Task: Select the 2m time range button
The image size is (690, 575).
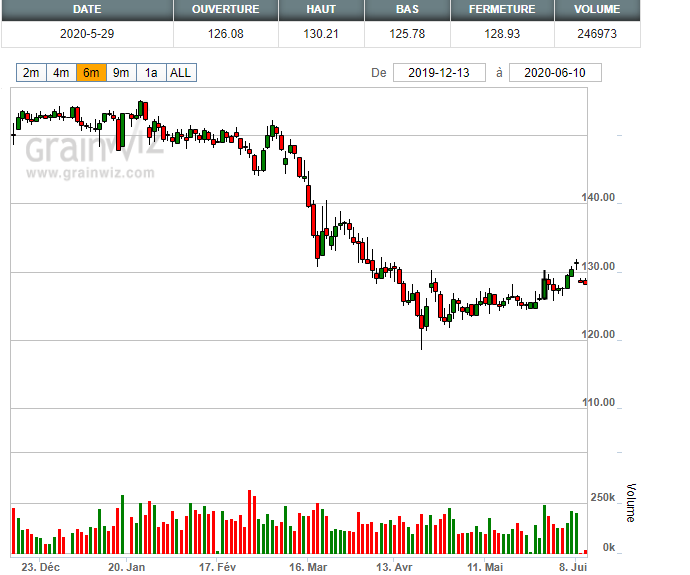Action: click(x=31, y=73)
